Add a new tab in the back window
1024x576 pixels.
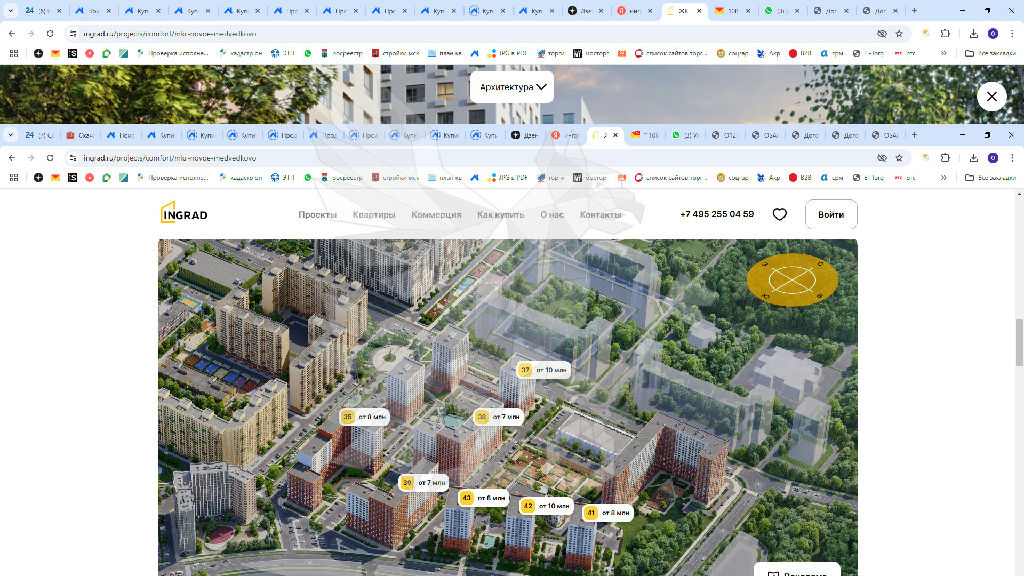coord(914,10)
